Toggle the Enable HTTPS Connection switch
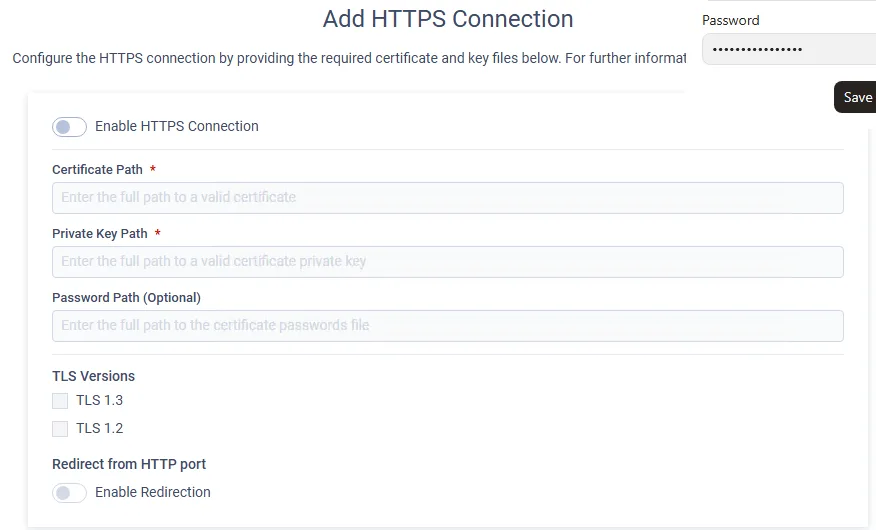 click(x=69, y=127)
